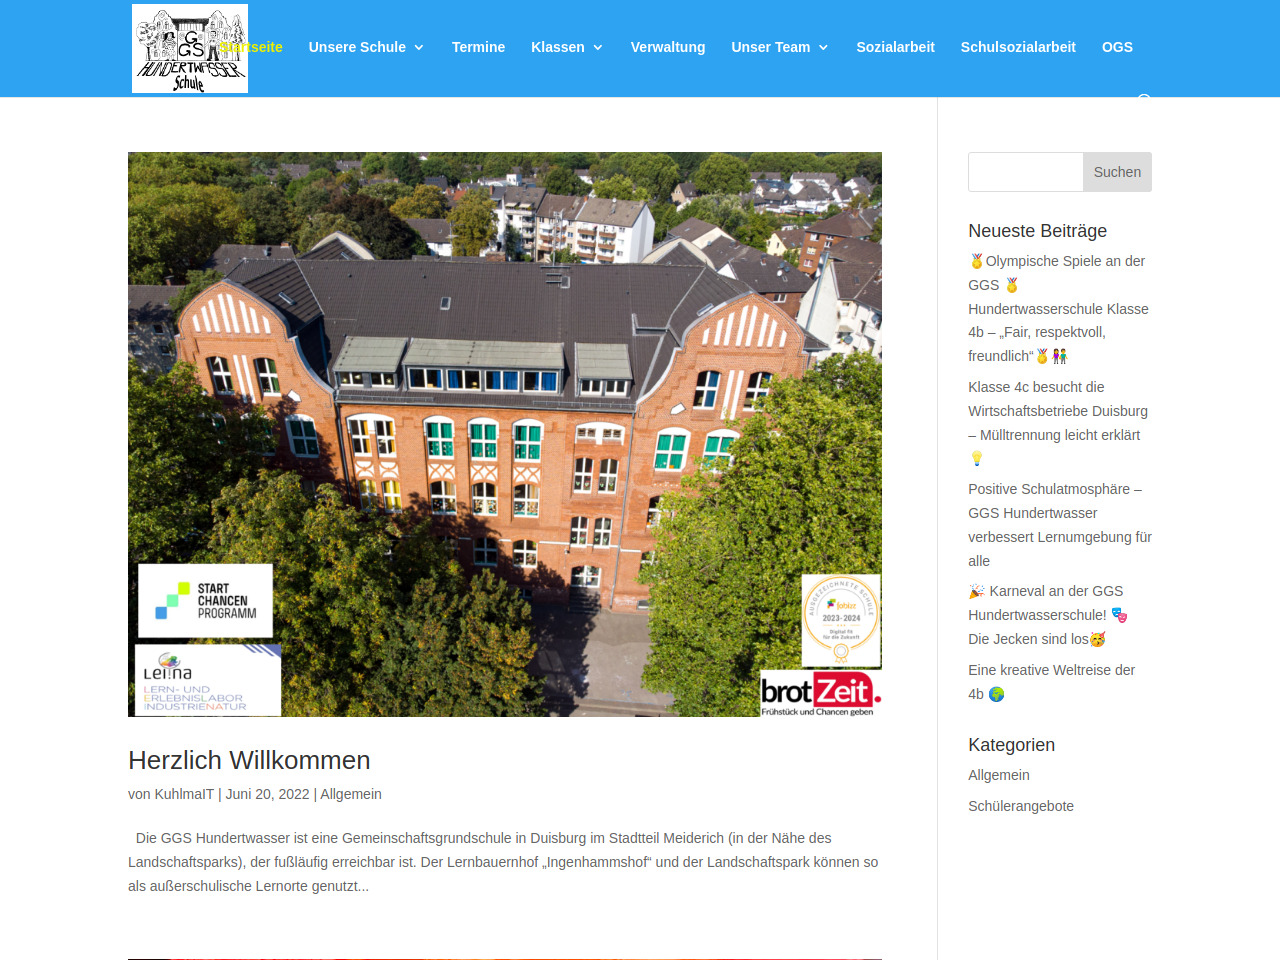Select the Schülerangebote category

click(x=1020, y=806)
